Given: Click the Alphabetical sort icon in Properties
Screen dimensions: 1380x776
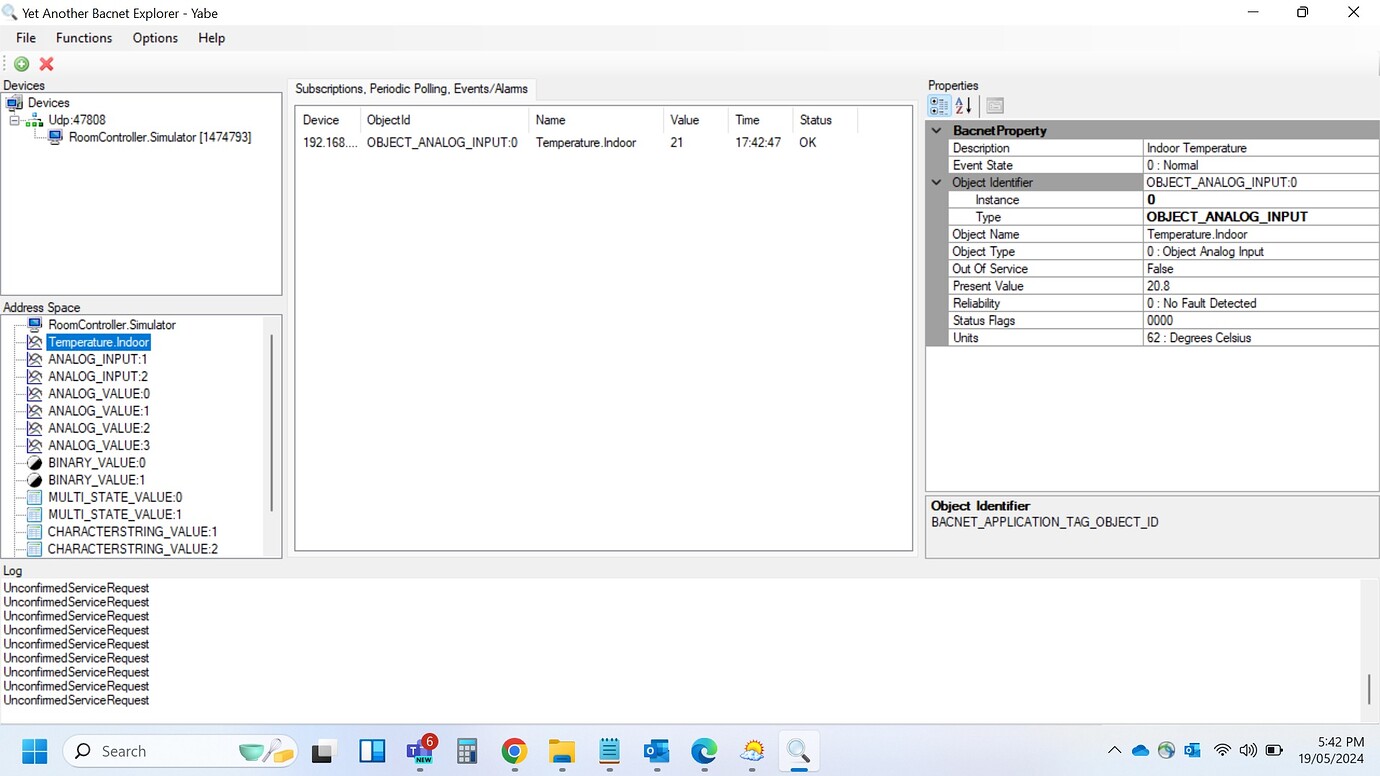Looking at the screenshot, I should (962, 105).
